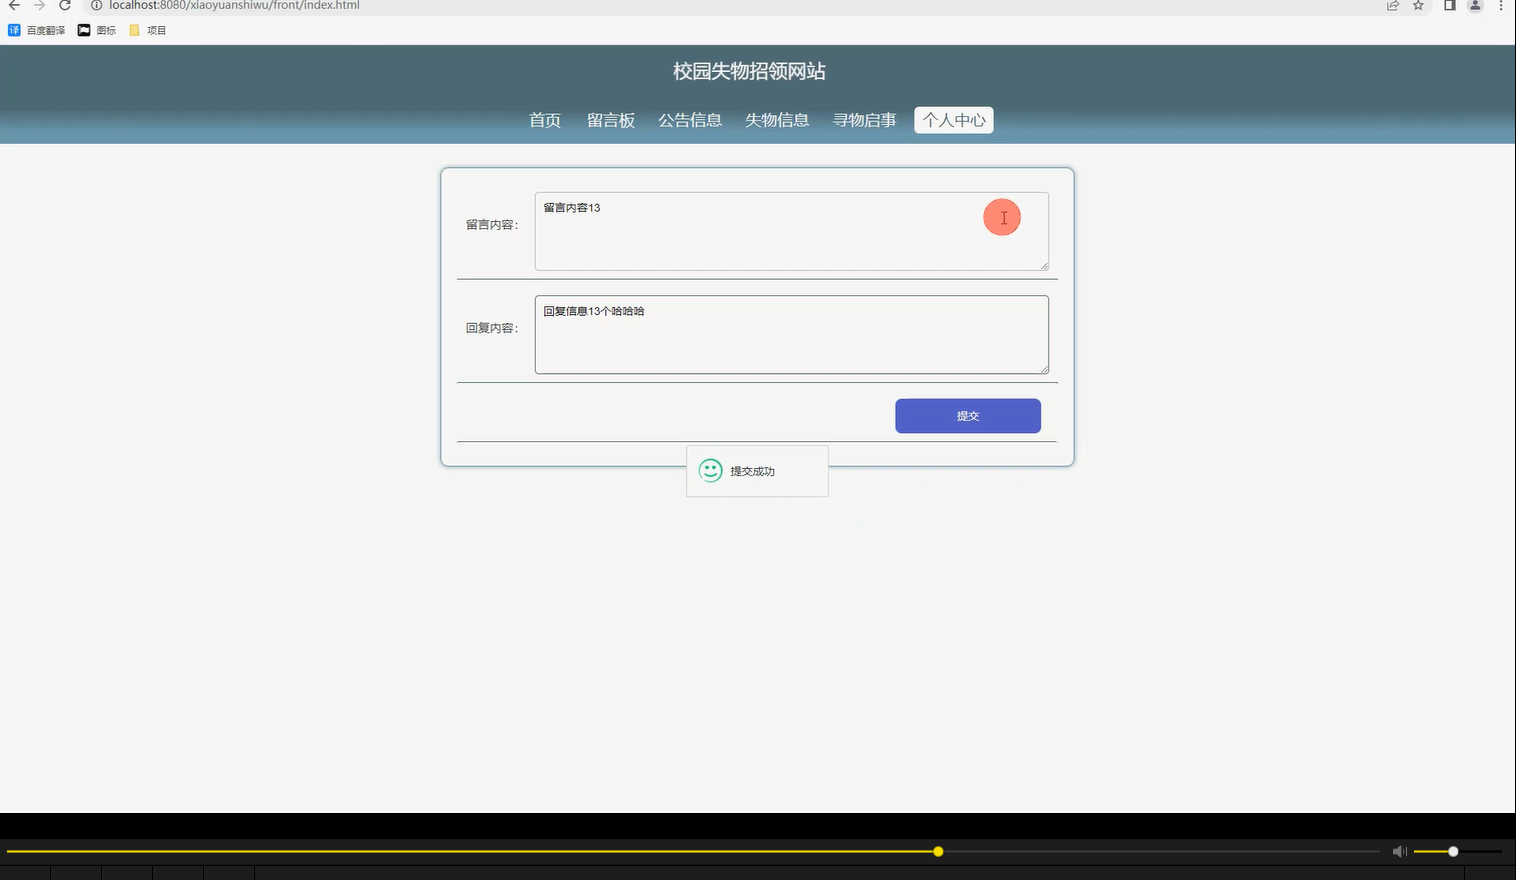Click the 回复内容 field label
This screenshot has height=880, width=1516.
click(492, 328)
